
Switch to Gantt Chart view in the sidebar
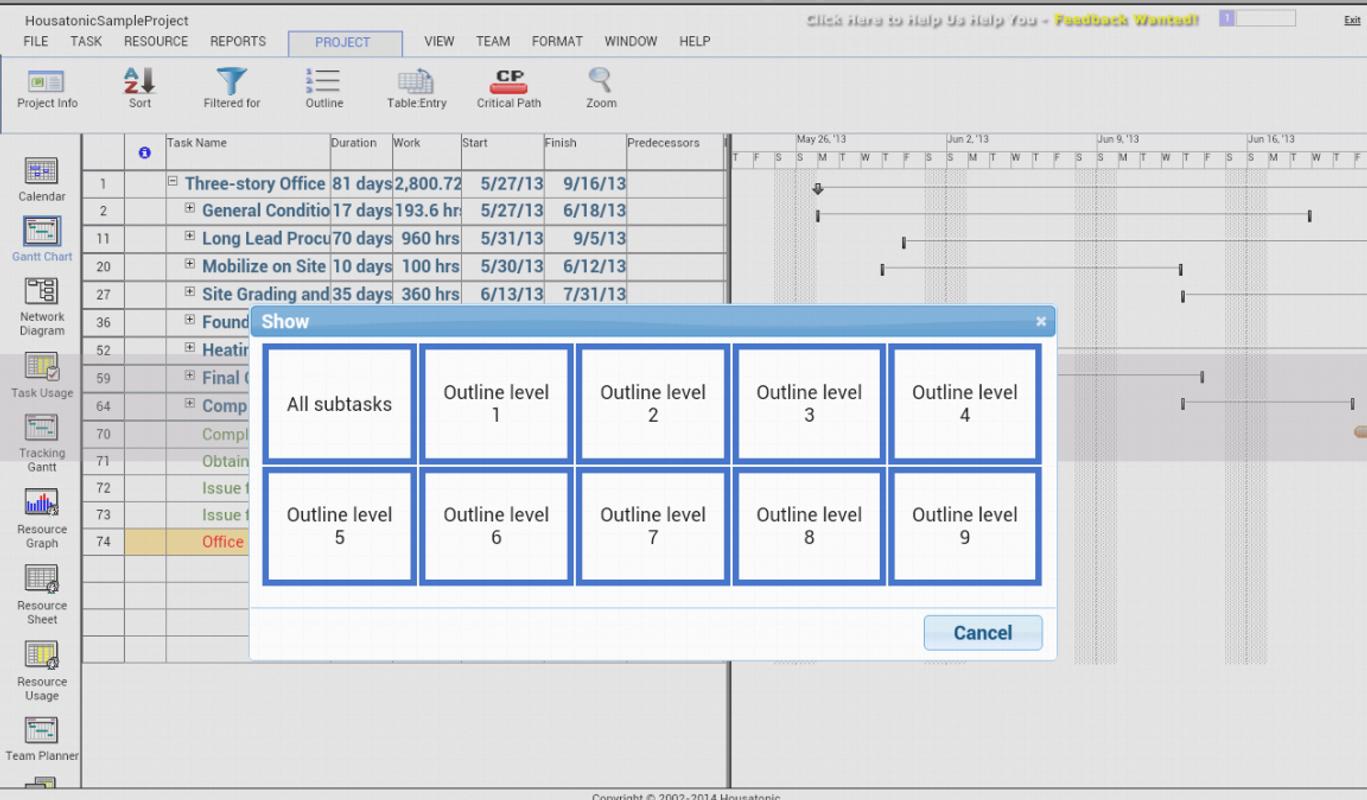pos(42,240)
